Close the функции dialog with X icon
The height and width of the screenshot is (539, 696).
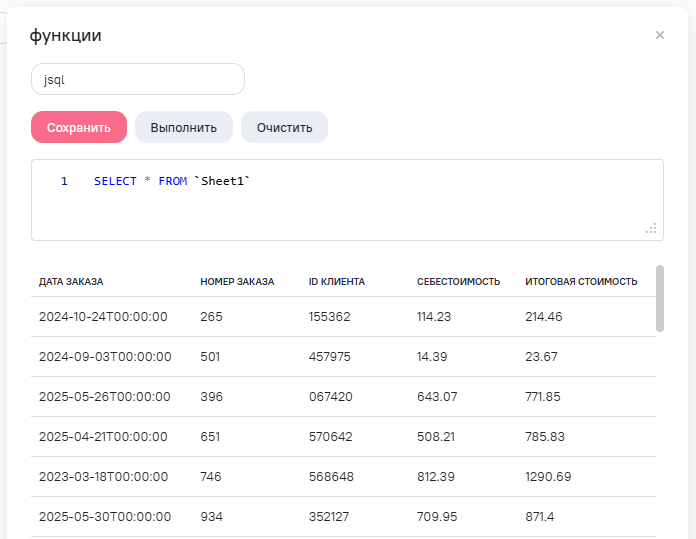pos(660,35)
